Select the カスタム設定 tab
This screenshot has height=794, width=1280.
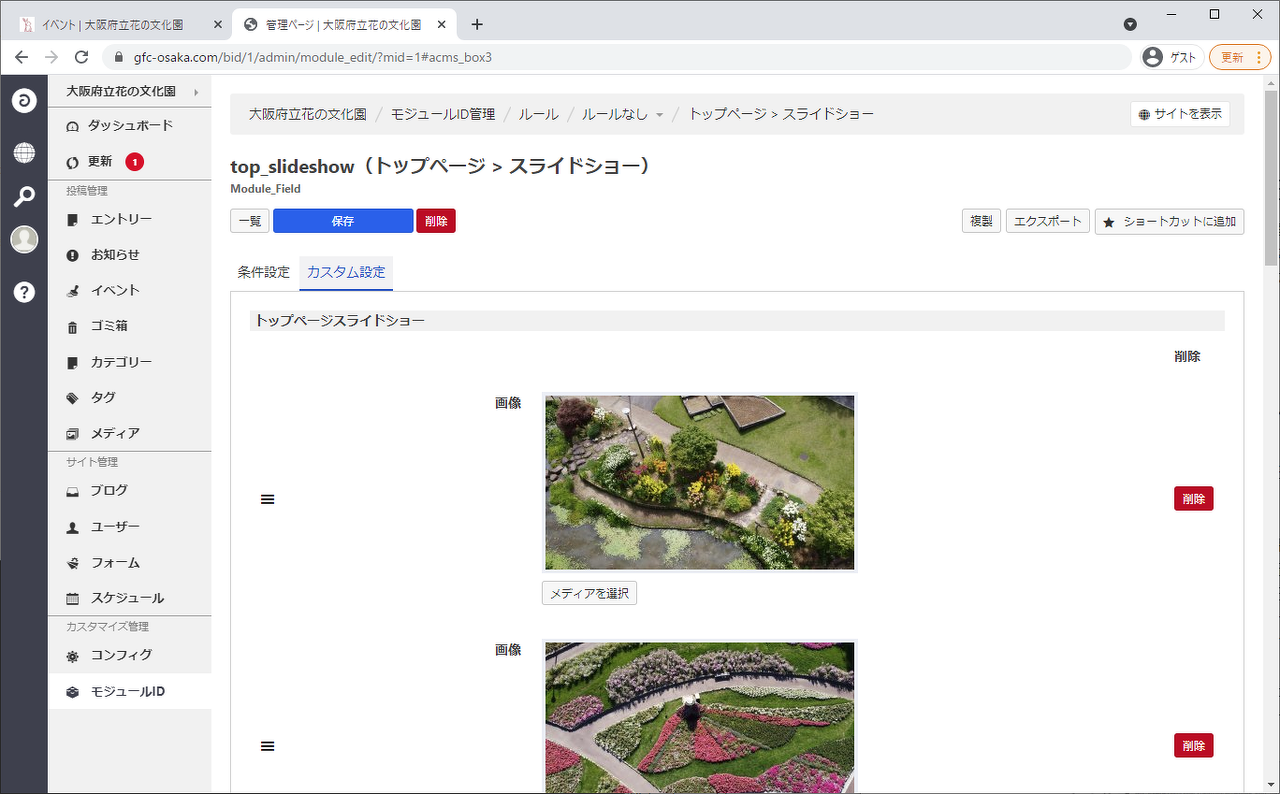coord(346,272)
